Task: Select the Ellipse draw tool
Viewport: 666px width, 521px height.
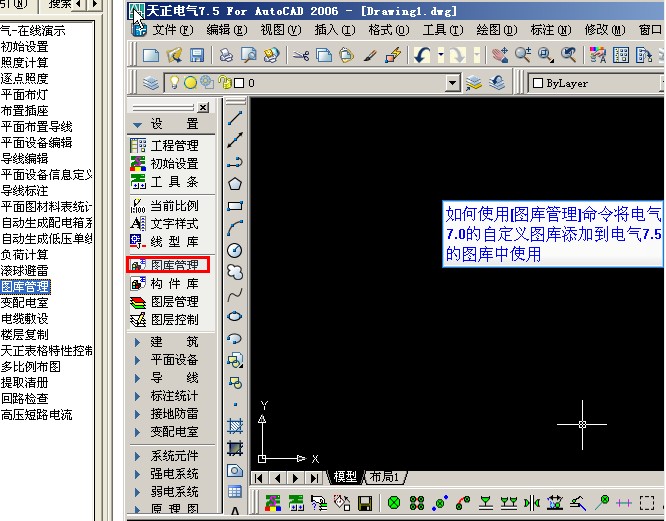Action: (235, 316)
